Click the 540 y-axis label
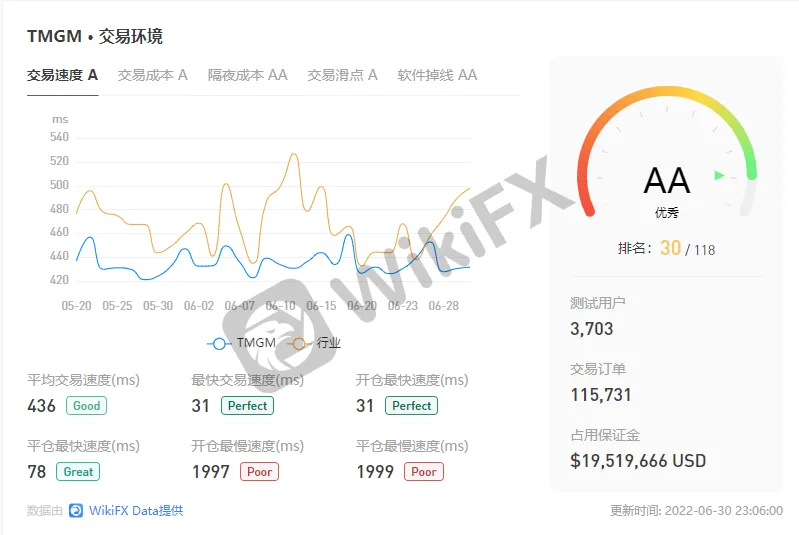The height and width of the screenshot is (535, 799). click(59, 137)
